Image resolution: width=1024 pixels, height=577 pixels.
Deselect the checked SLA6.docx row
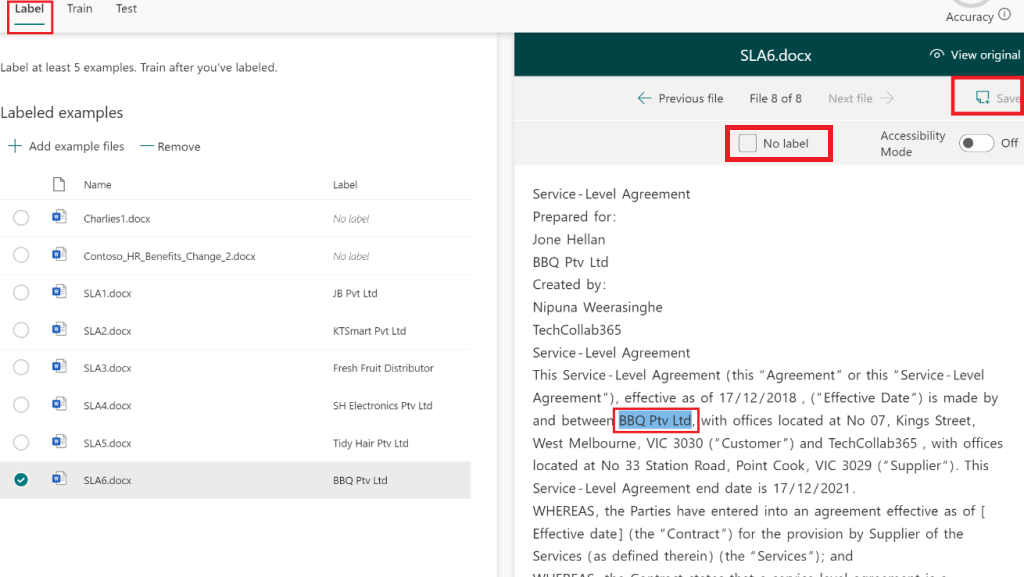tap(21, 480)
